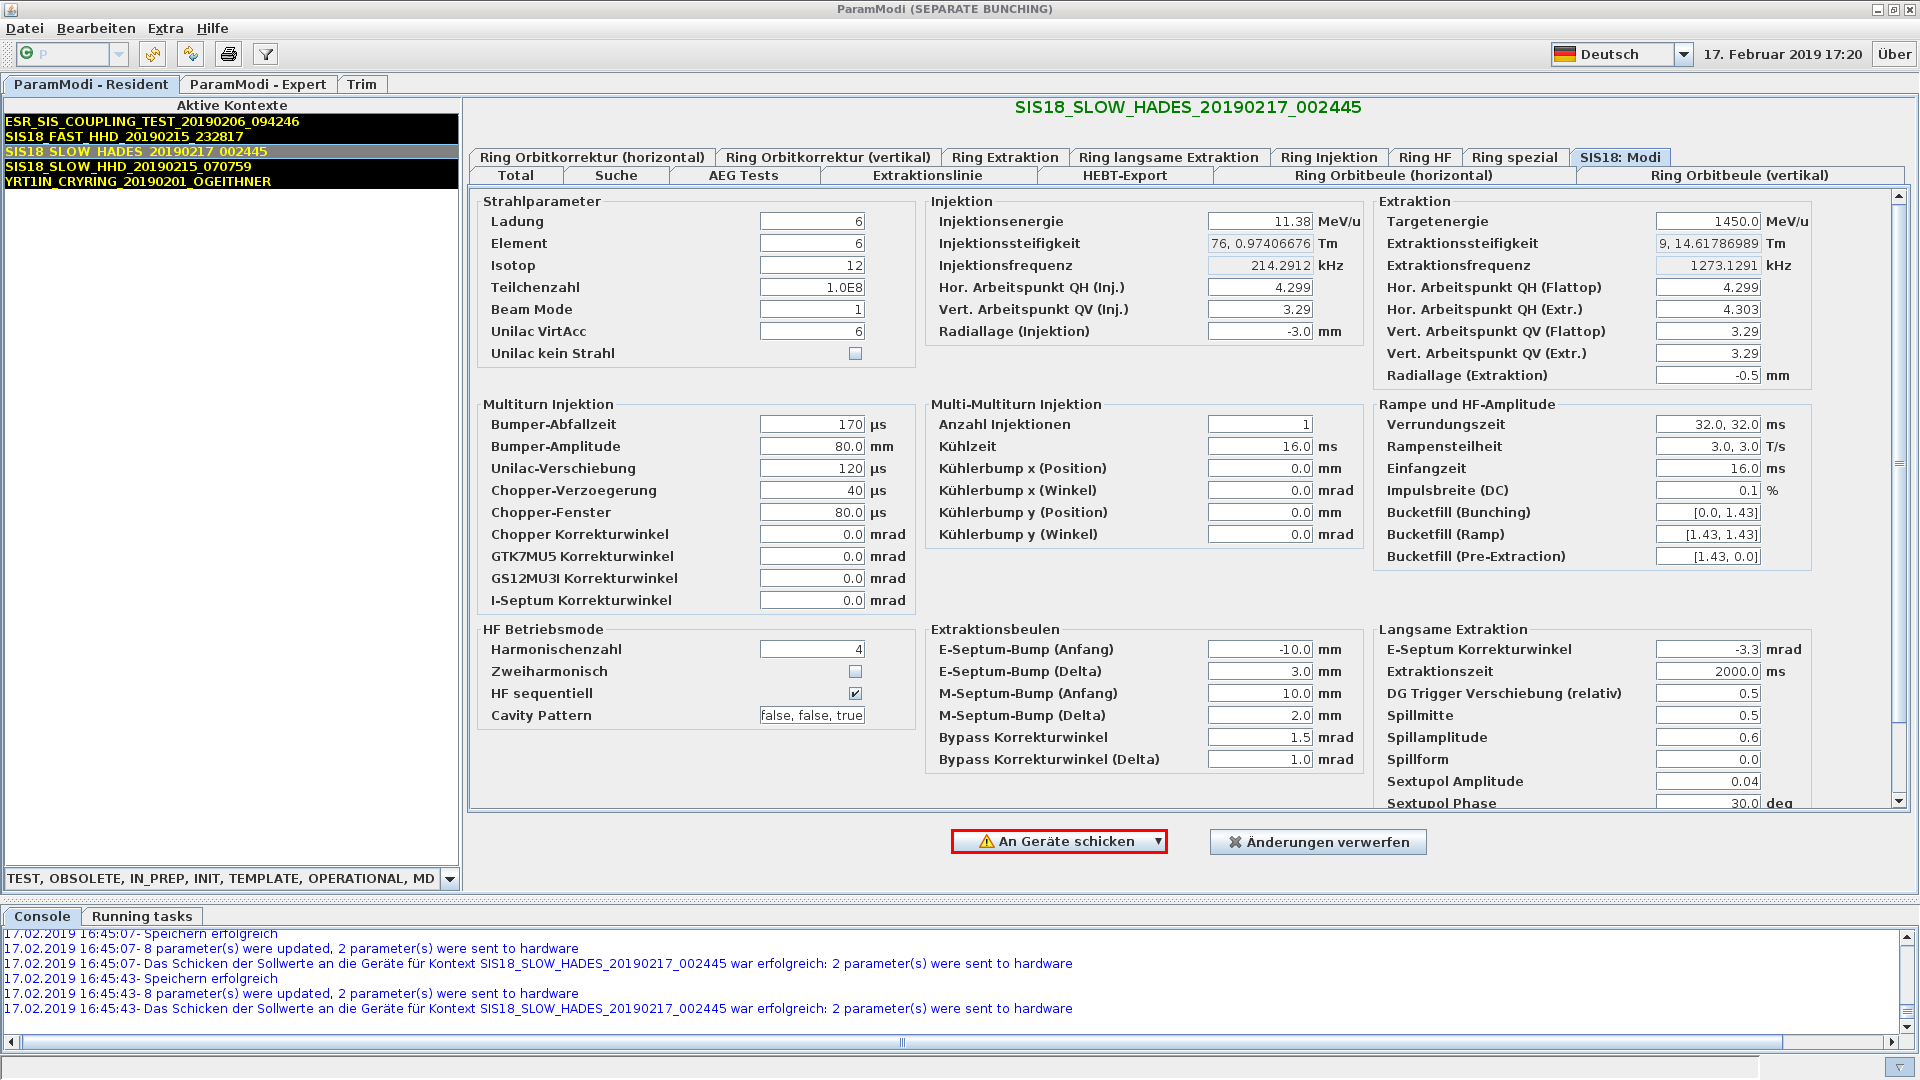Switch to the ParamModi - Expert tab
Viewport: 1920px width, 1080px height.
258,85
